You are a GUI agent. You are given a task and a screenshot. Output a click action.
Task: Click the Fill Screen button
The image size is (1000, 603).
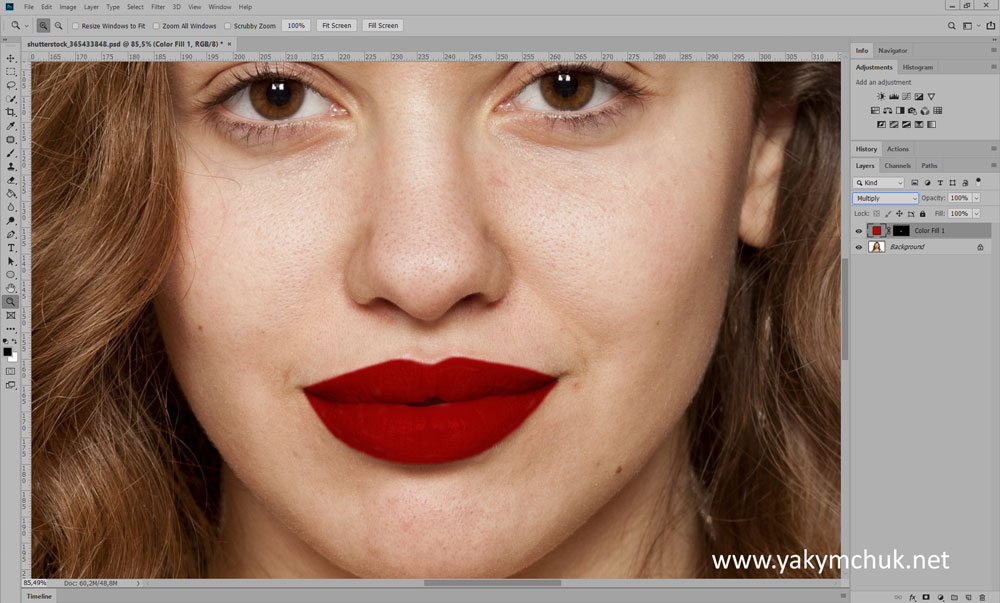[383, 25]
